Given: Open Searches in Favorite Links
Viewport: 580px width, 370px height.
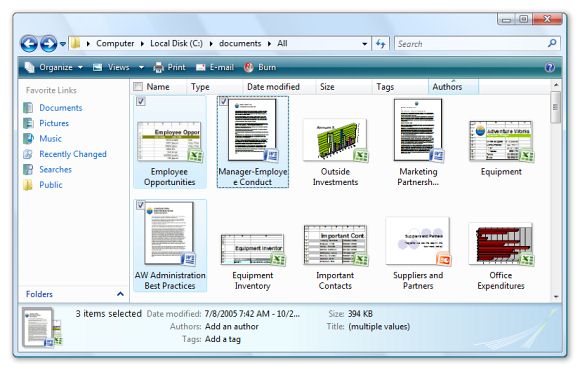Looking at the screenshot, I should (x=48, y=169).
